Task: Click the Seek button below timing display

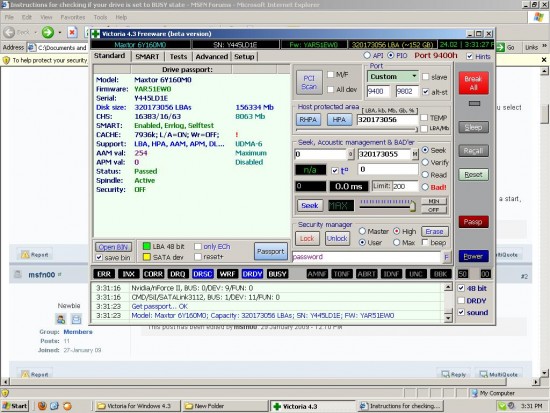Action: click(310, 206)
